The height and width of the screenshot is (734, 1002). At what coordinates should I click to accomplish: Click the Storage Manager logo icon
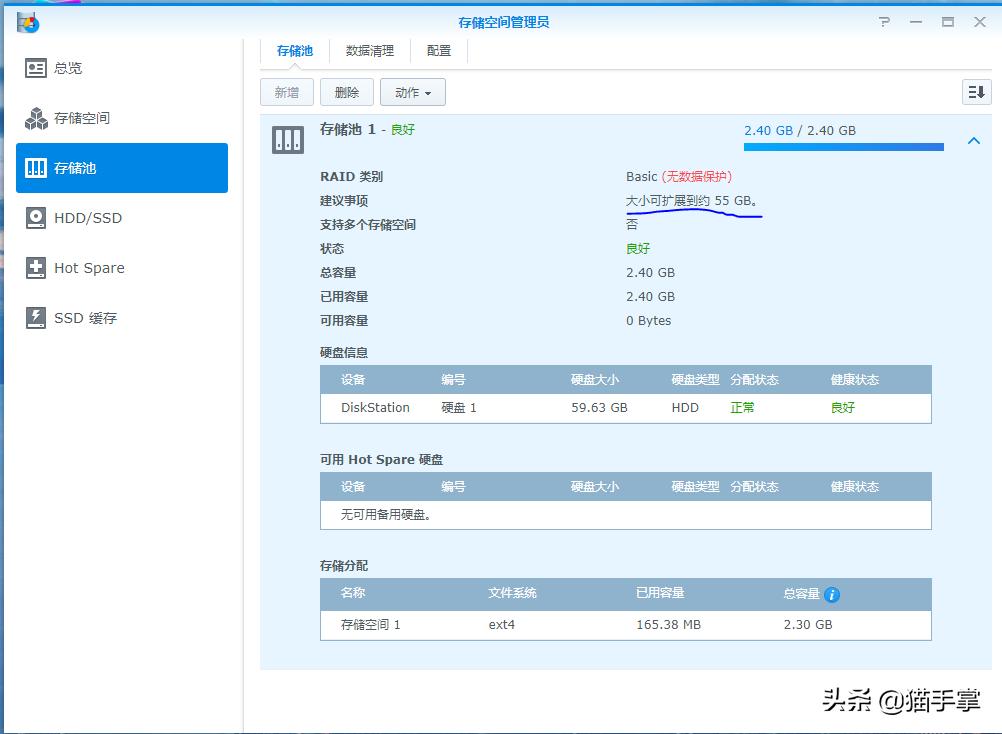[29, 22]
